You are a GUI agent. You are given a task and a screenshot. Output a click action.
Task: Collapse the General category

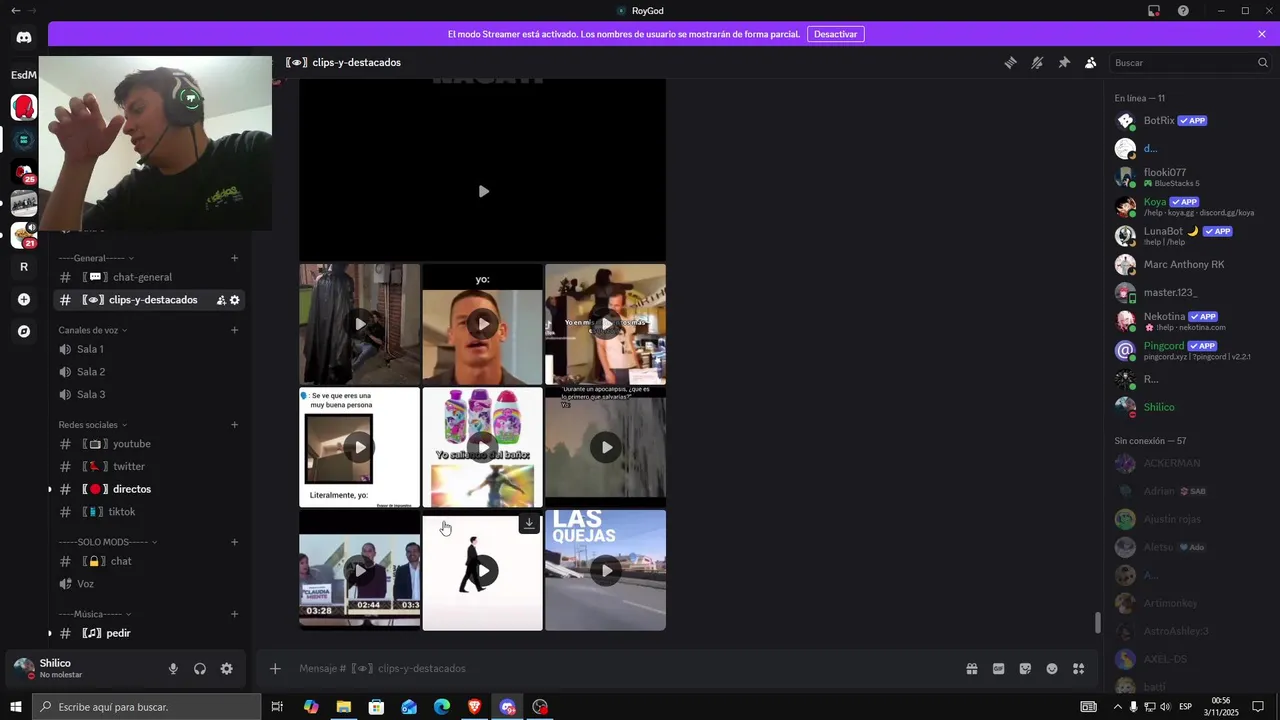96,258
